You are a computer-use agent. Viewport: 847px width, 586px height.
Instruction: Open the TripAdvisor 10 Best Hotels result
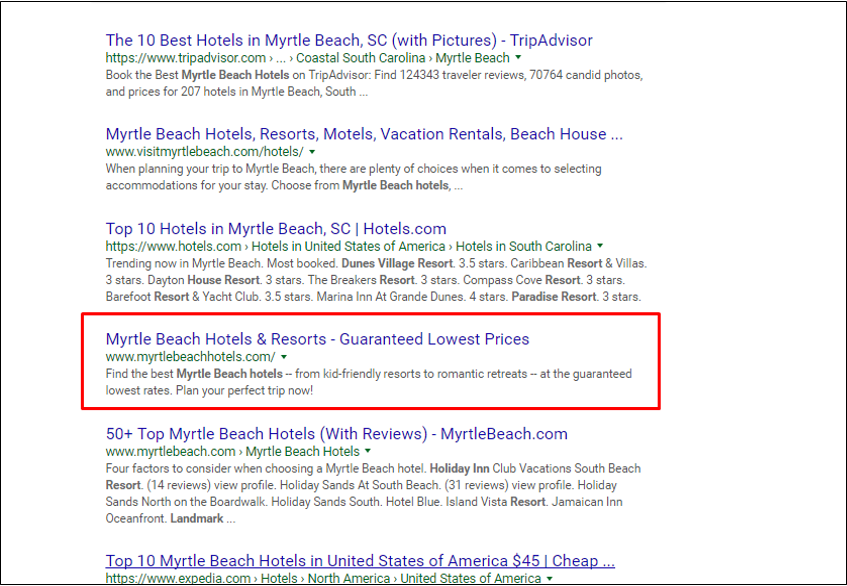349,41
